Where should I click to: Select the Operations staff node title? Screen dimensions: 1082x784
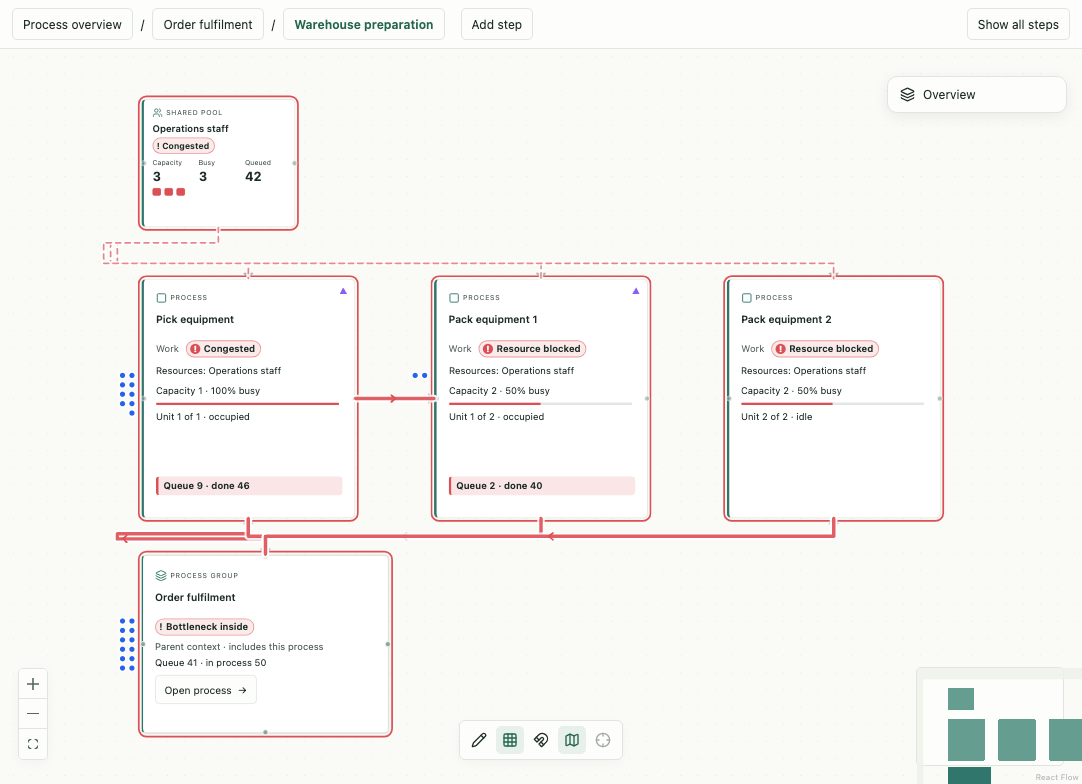pos(190,128)
